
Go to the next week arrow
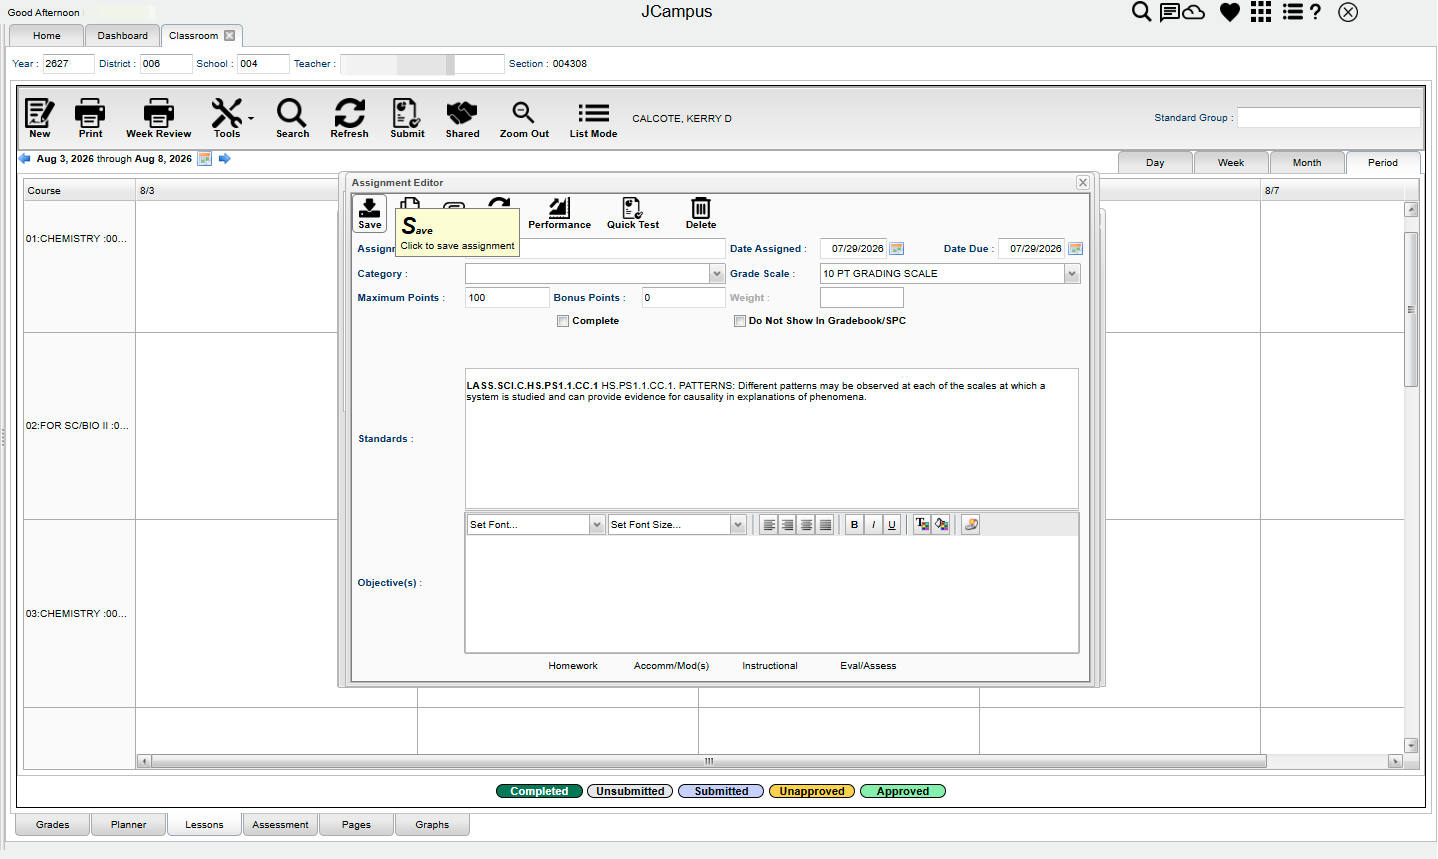pos(225,159)
